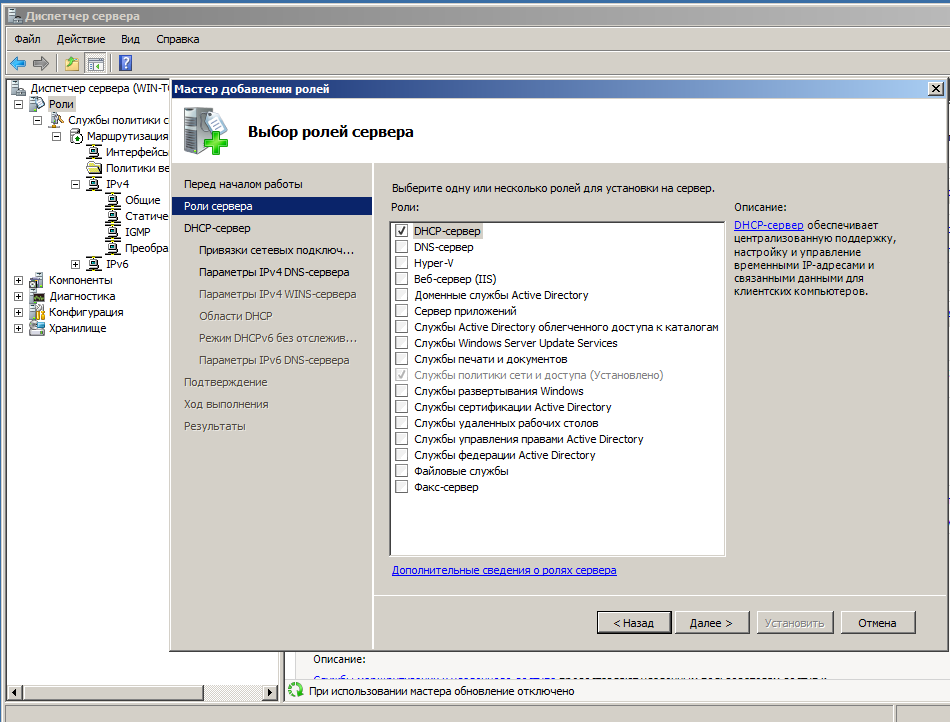Go to the Привязки сетевых подключений wizard step
950x722 pixels.
[x=276, y=250]
